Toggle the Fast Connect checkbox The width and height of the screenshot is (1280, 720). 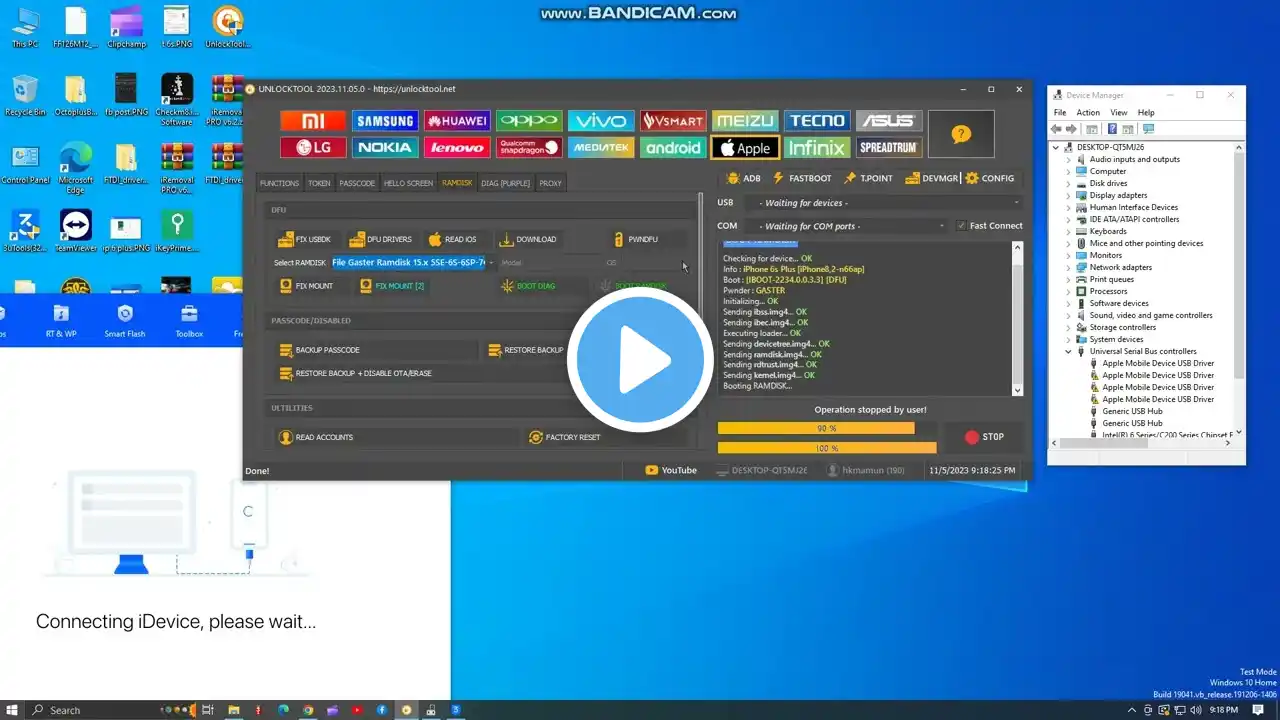tap(961, 226)
